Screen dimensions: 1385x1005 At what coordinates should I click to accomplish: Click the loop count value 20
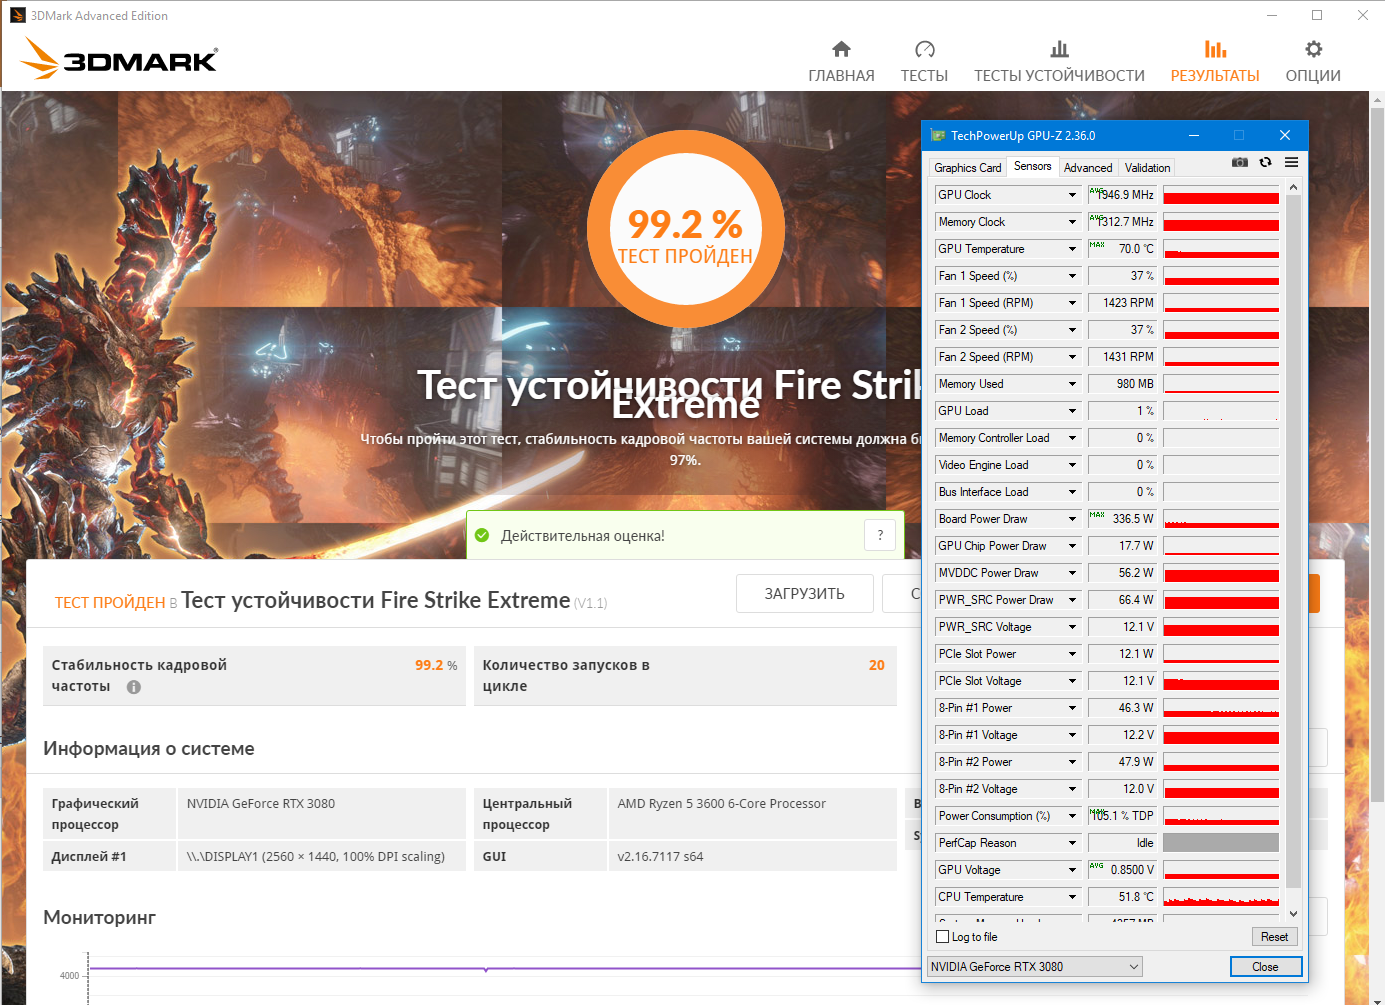[876, 665]
